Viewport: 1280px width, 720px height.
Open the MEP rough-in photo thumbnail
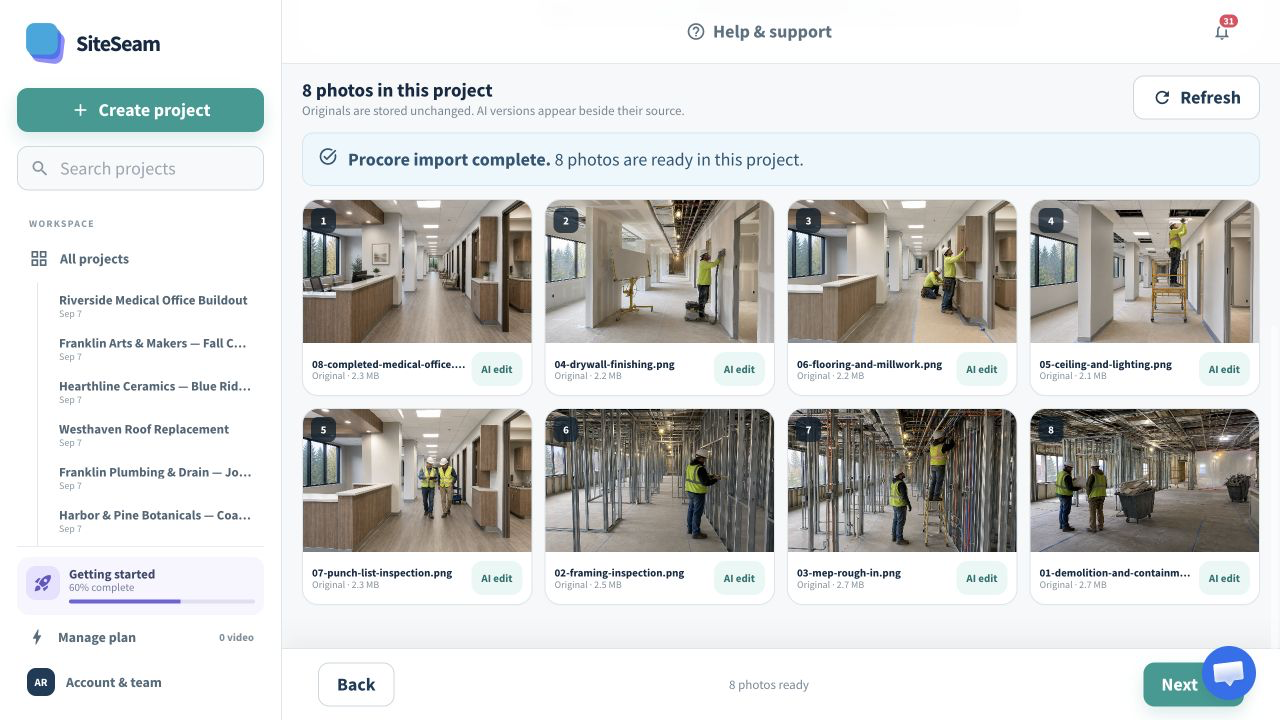[x=902, y=480]
